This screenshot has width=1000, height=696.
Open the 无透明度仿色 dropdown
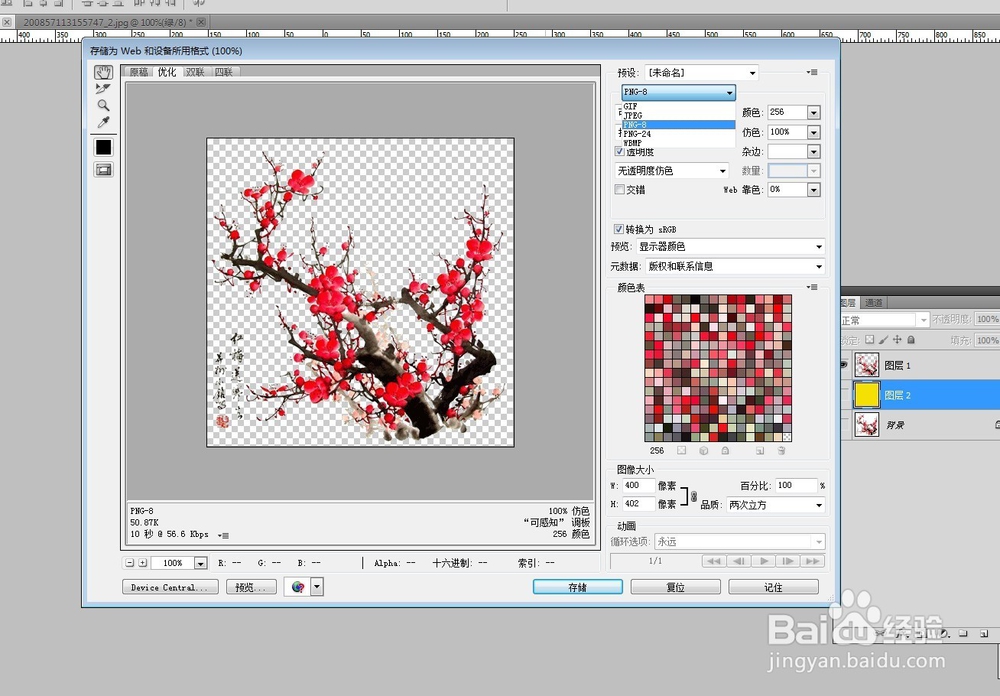672,171
